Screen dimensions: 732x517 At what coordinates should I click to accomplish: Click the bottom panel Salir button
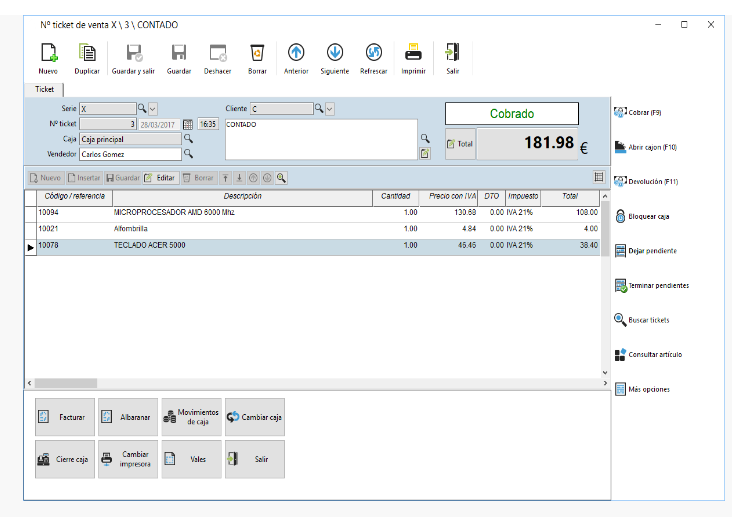coord(255,459)
